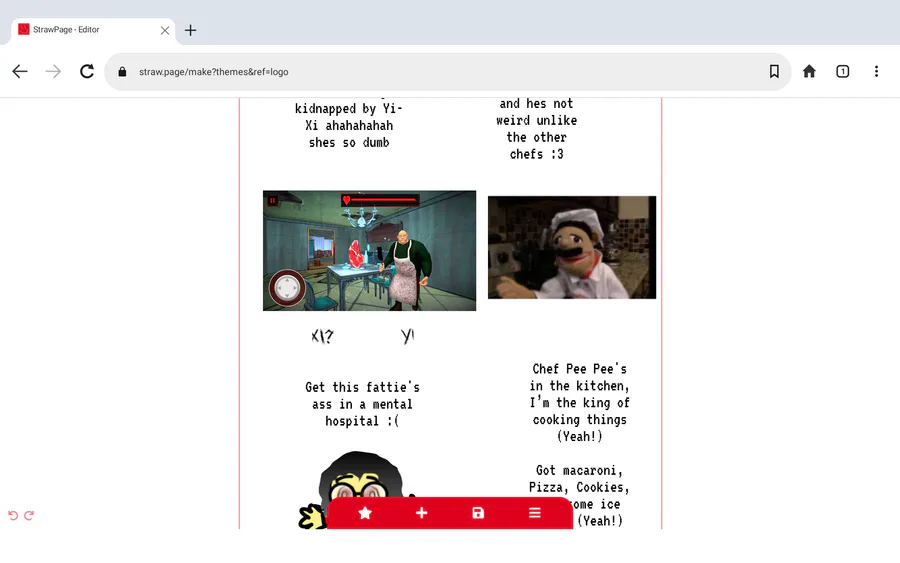The height and width of the screenshot is (563, 900).
Task: Select the 'Y!' scribbled text
Action: click(x=408, y=336)
